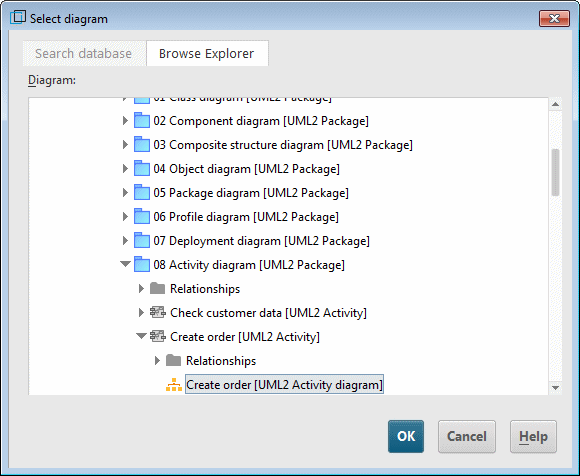Viewport: 580px width, 476px height.
Task: Click the scrollbar up arrow
Action: click(555, 104)
